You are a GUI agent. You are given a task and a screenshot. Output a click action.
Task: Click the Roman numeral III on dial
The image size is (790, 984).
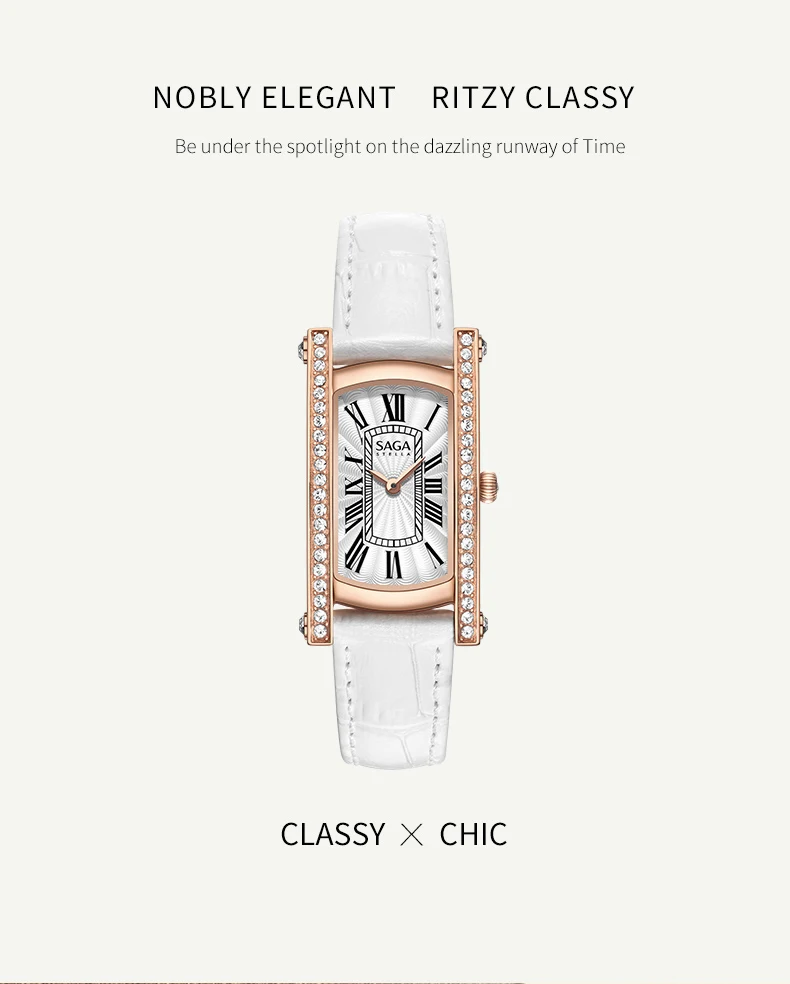(432, 484)
